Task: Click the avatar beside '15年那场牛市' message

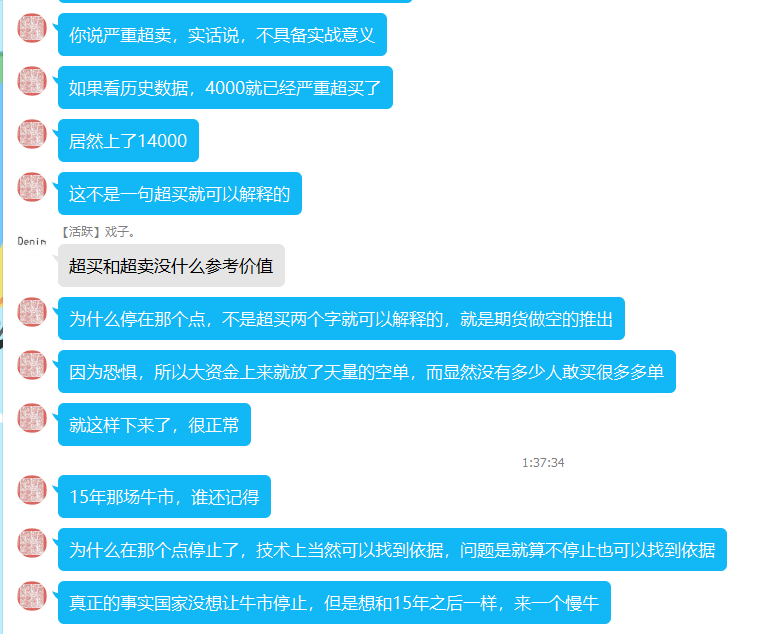Action: [32, 490]
